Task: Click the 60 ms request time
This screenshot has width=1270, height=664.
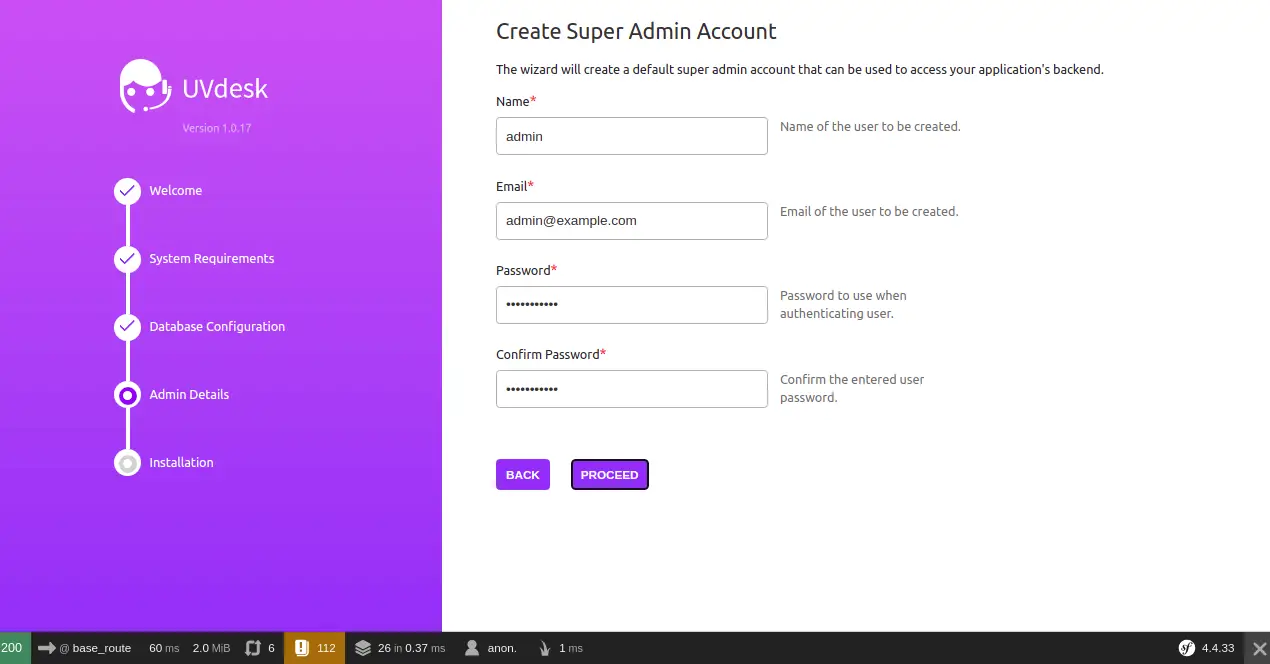Action: (x=164, y=648)
